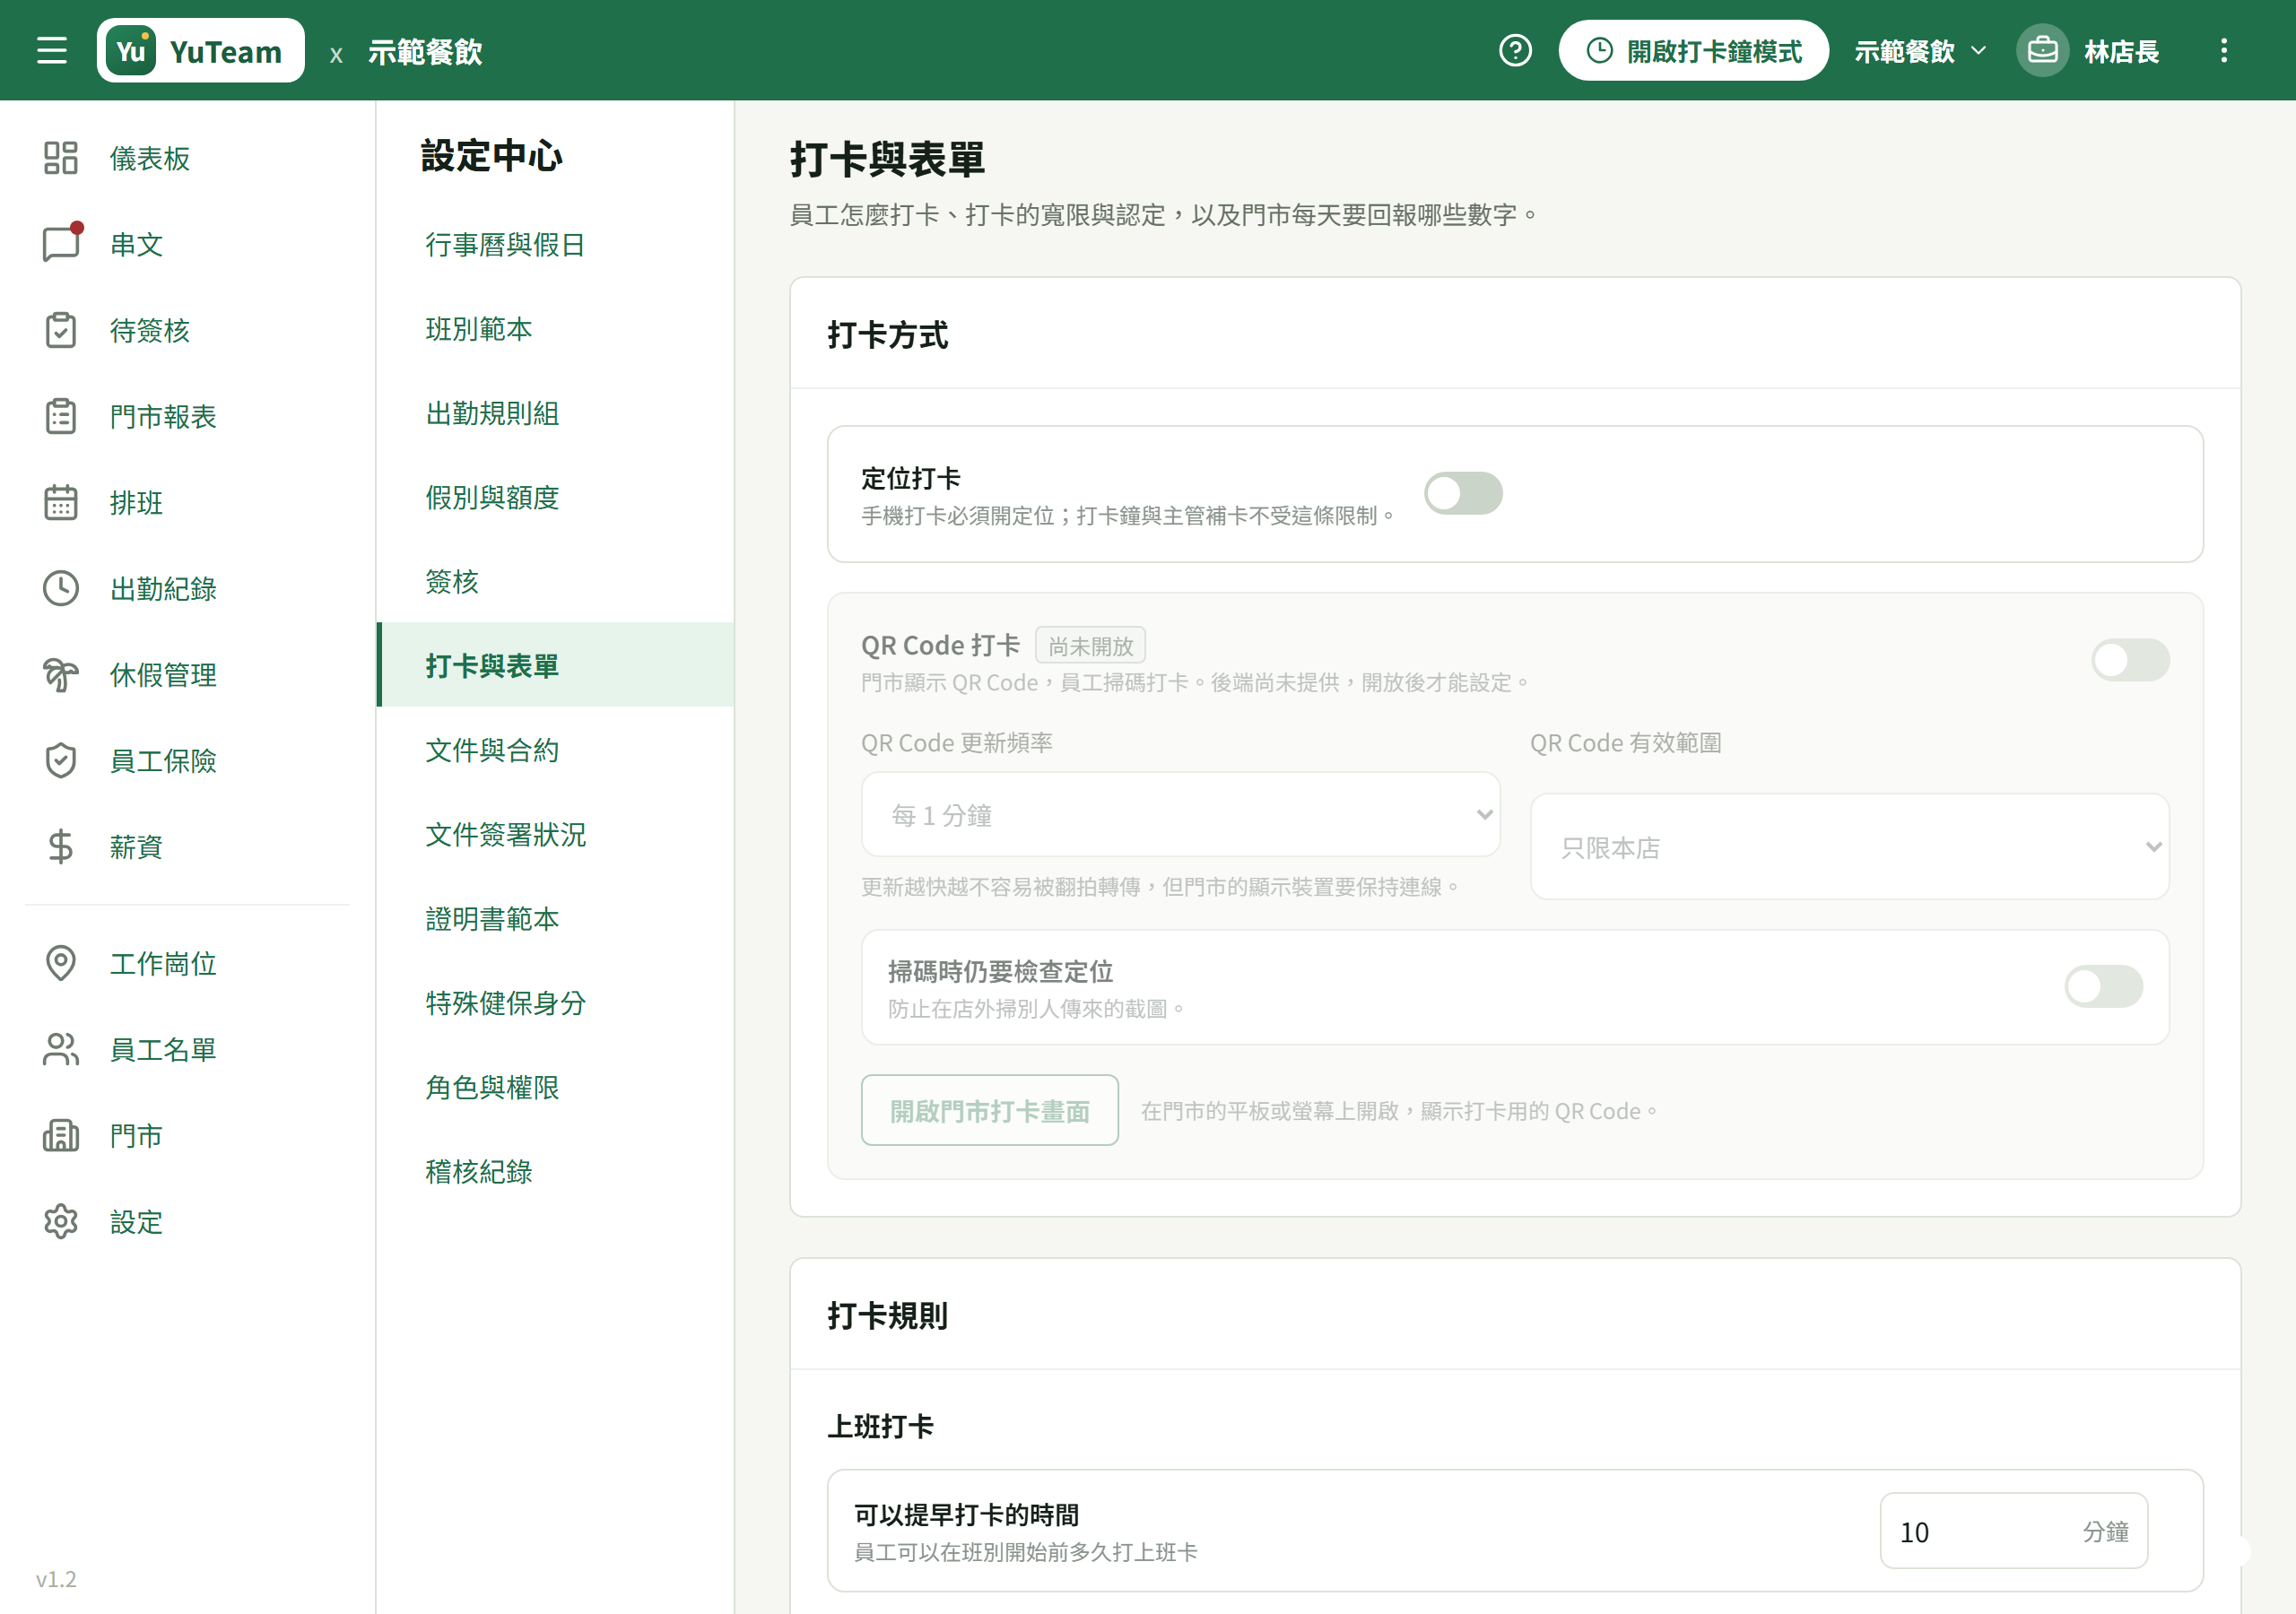The image size is (2296, 1614).
Task: Click the 開啟門市打卡畫面 button
Action: (x=989, y=1110)
